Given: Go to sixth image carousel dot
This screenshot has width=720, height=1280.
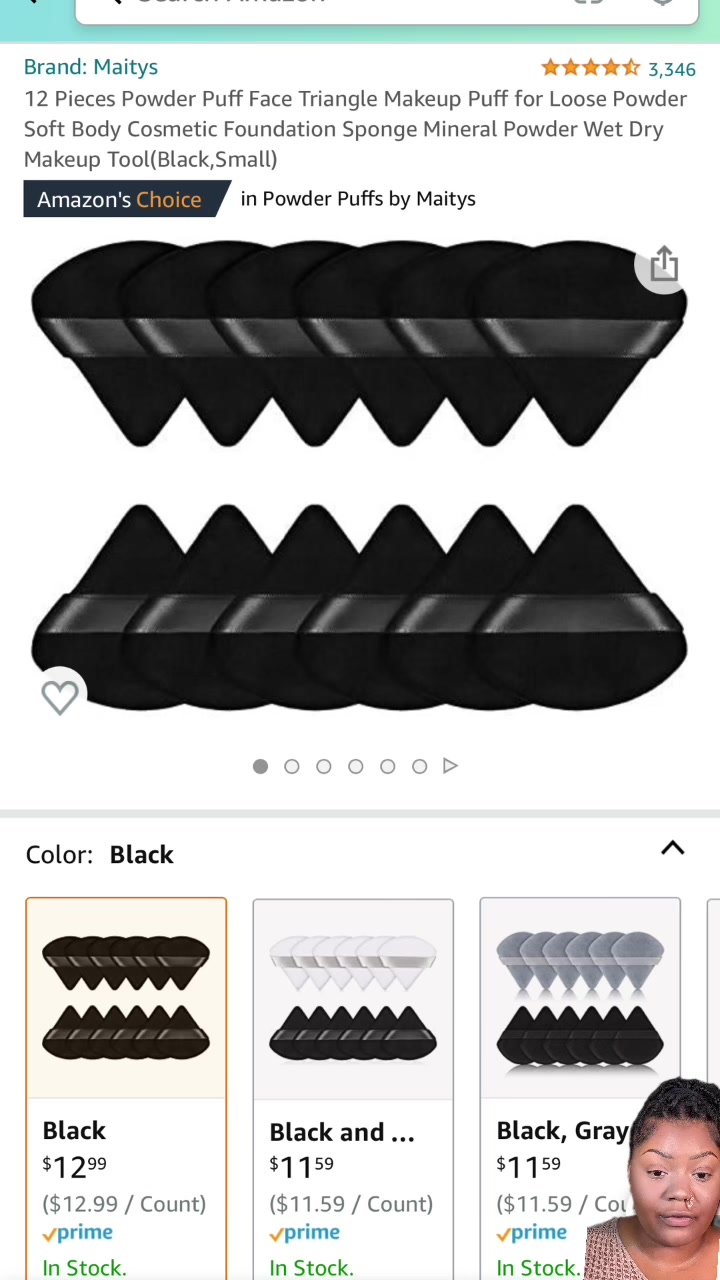Looking at the screenshot, I should tap(420, 766).
